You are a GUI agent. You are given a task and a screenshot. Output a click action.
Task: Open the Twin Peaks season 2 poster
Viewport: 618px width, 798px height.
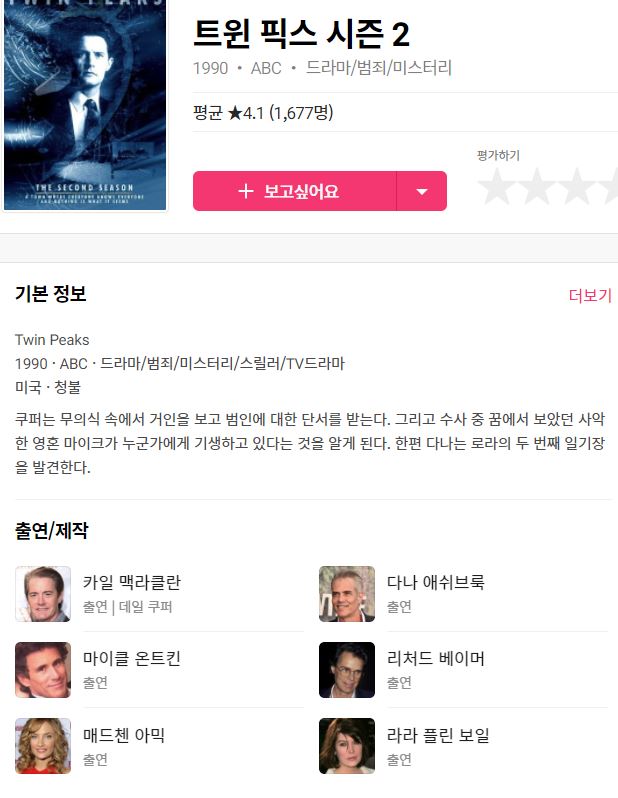85,105
